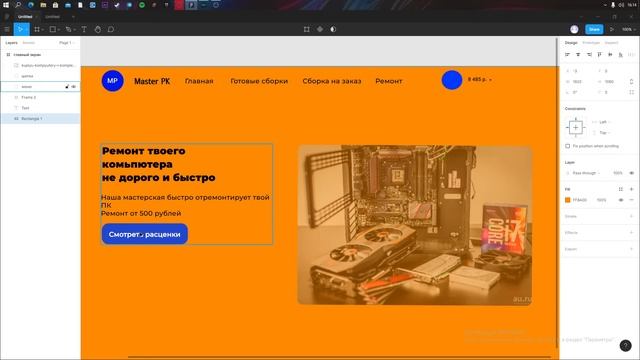Click the Present play icon
The image size is (640, 360).
tap(612, 29)
